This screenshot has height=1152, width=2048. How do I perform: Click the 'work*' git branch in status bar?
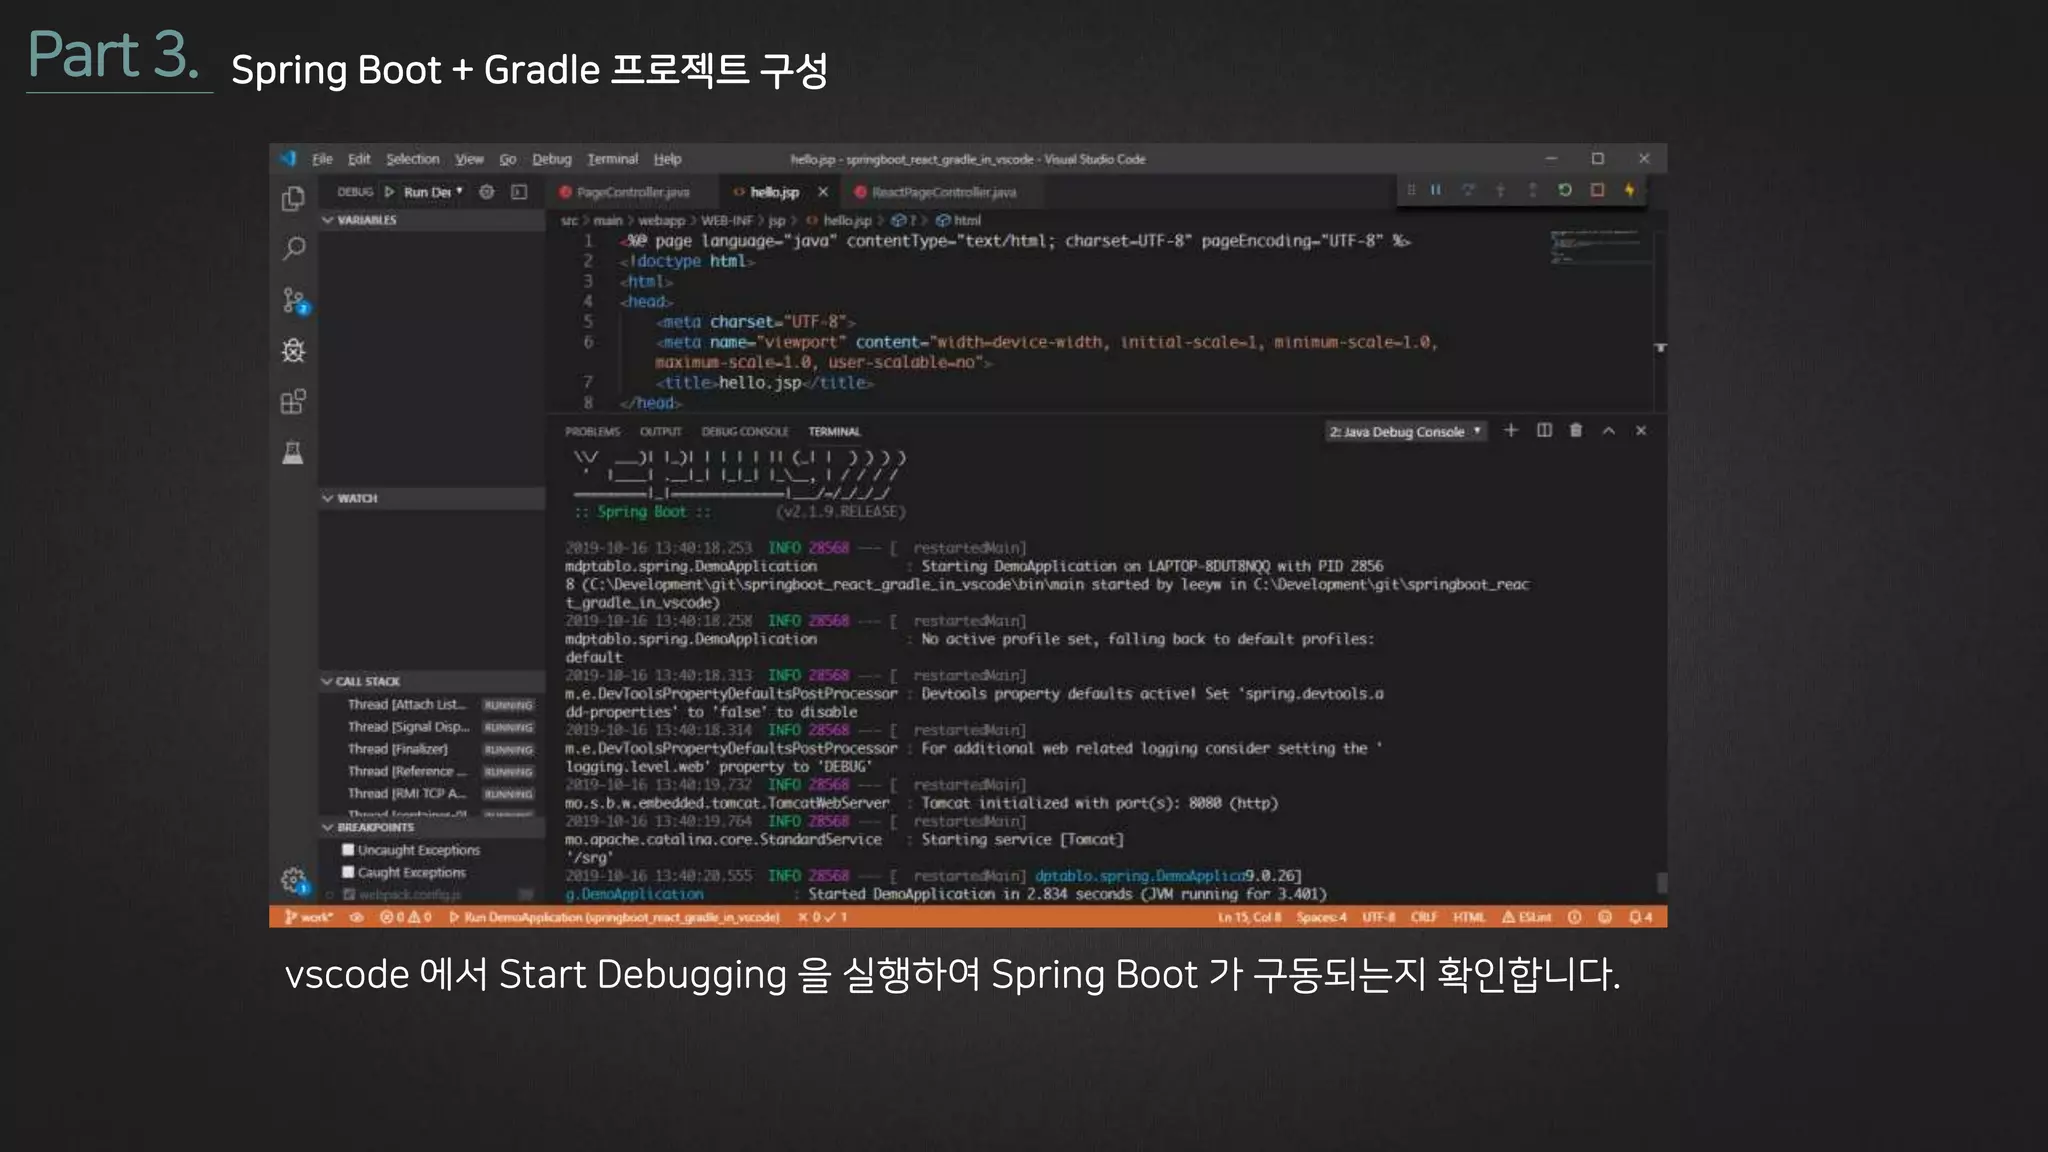[309, 916]
